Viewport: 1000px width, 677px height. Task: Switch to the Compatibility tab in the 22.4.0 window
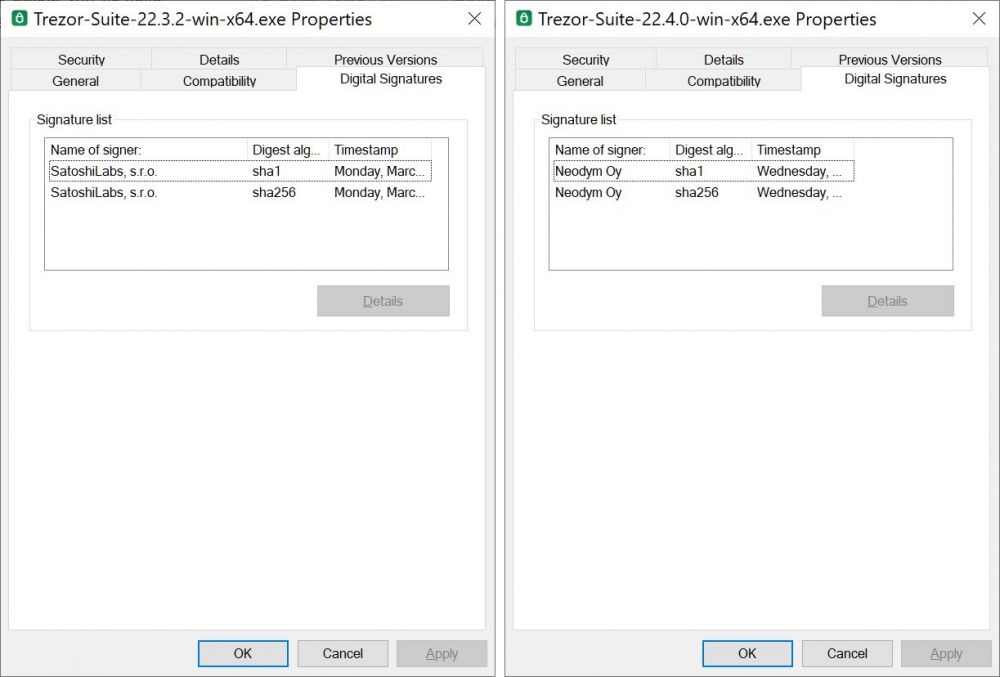click(723, 81)
